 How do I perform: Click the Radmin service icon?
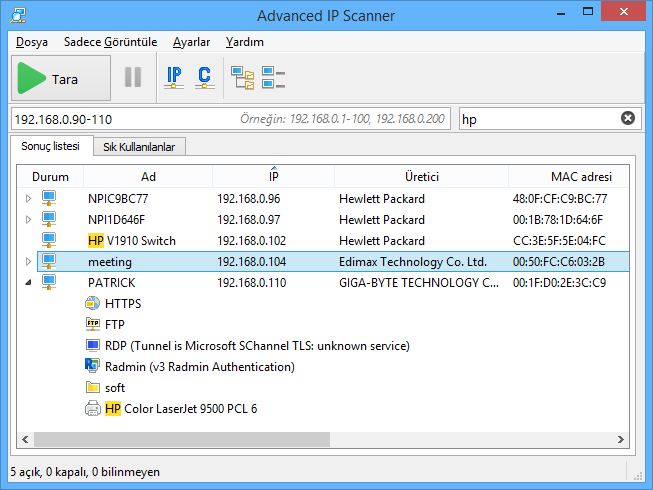[x=93, y=366]
